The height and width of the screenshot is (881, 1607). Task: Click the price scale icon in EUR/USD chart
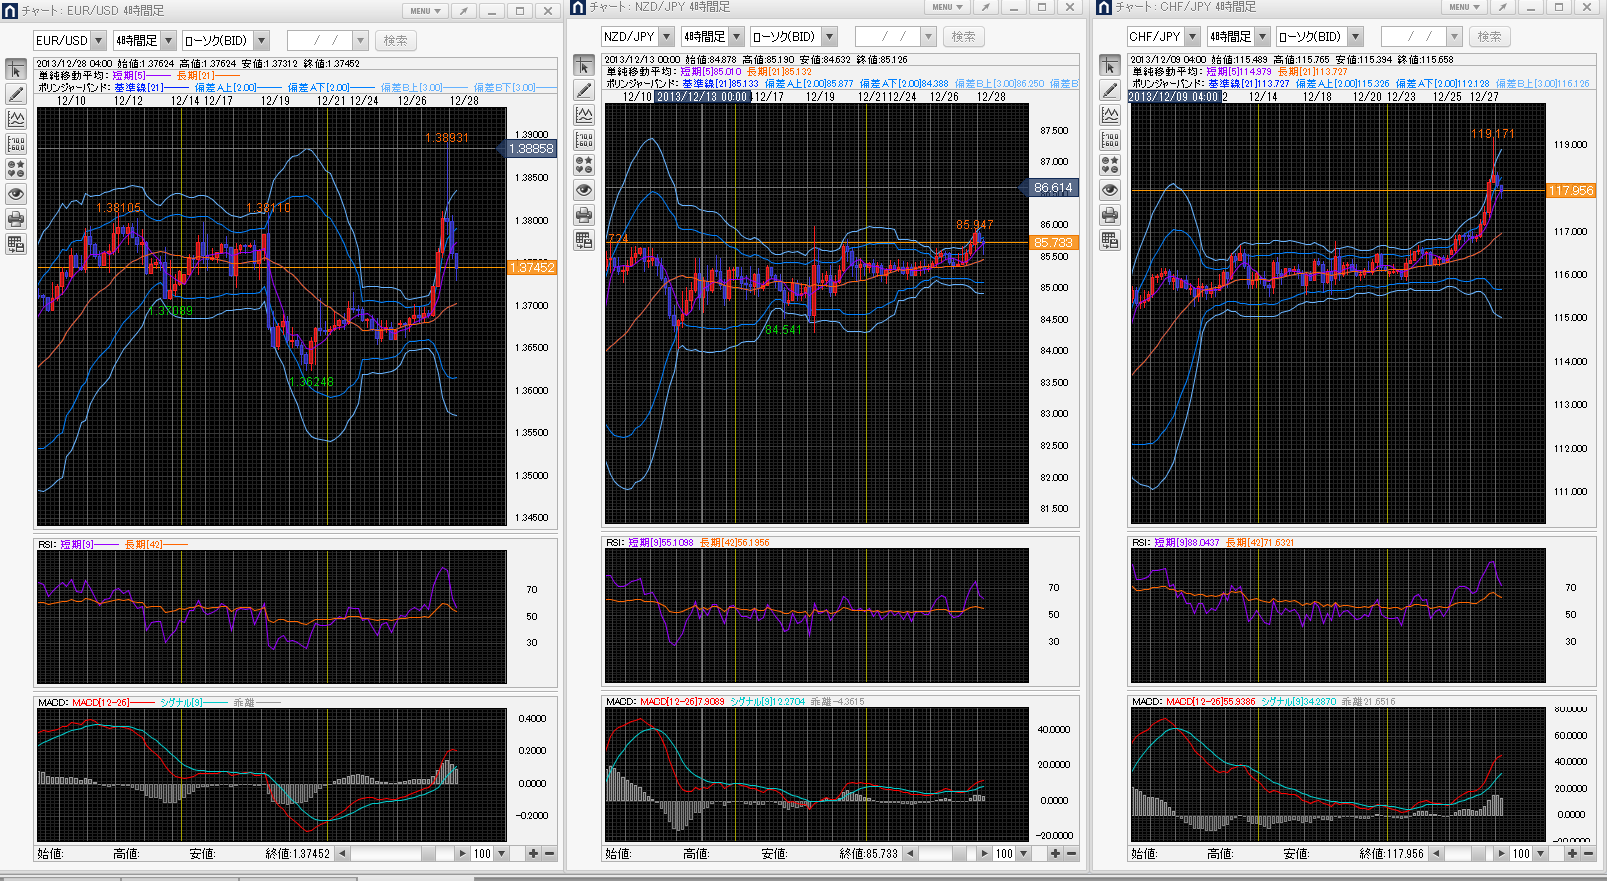pyautogui.click(x=16, y=144)
